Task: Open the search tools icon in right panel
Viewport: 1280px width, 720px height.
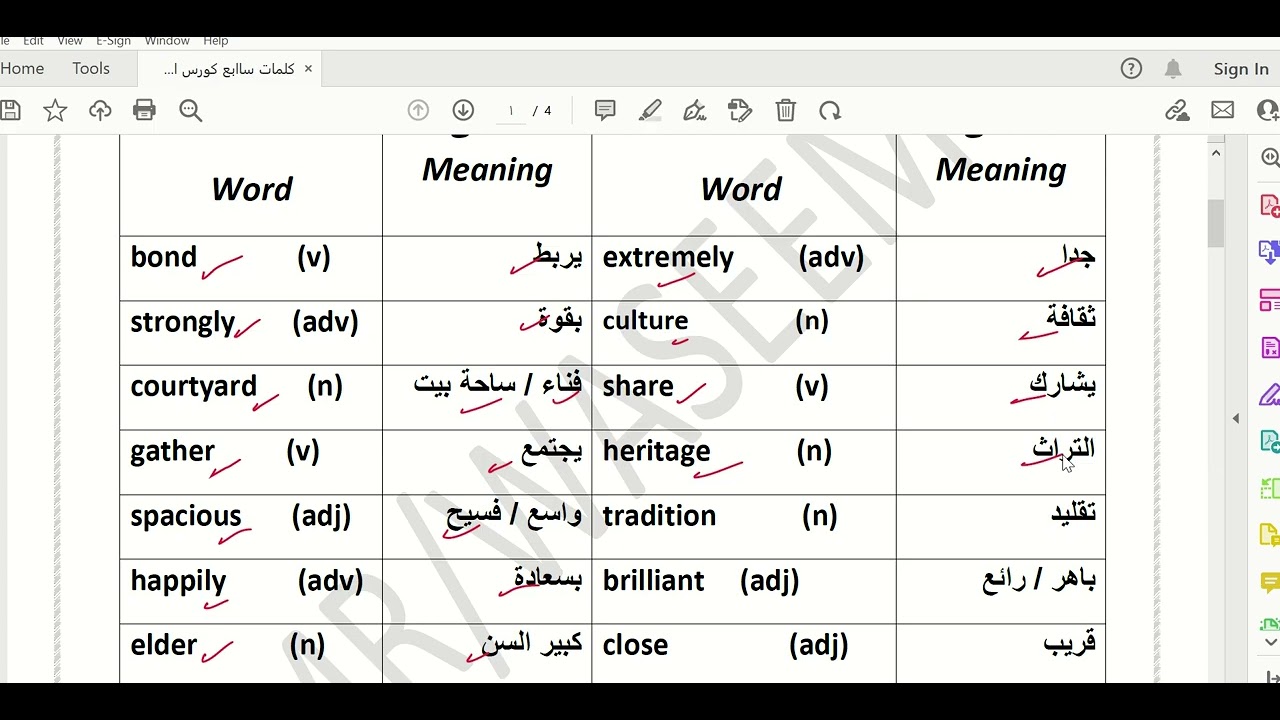Action: click(1270, 158)
